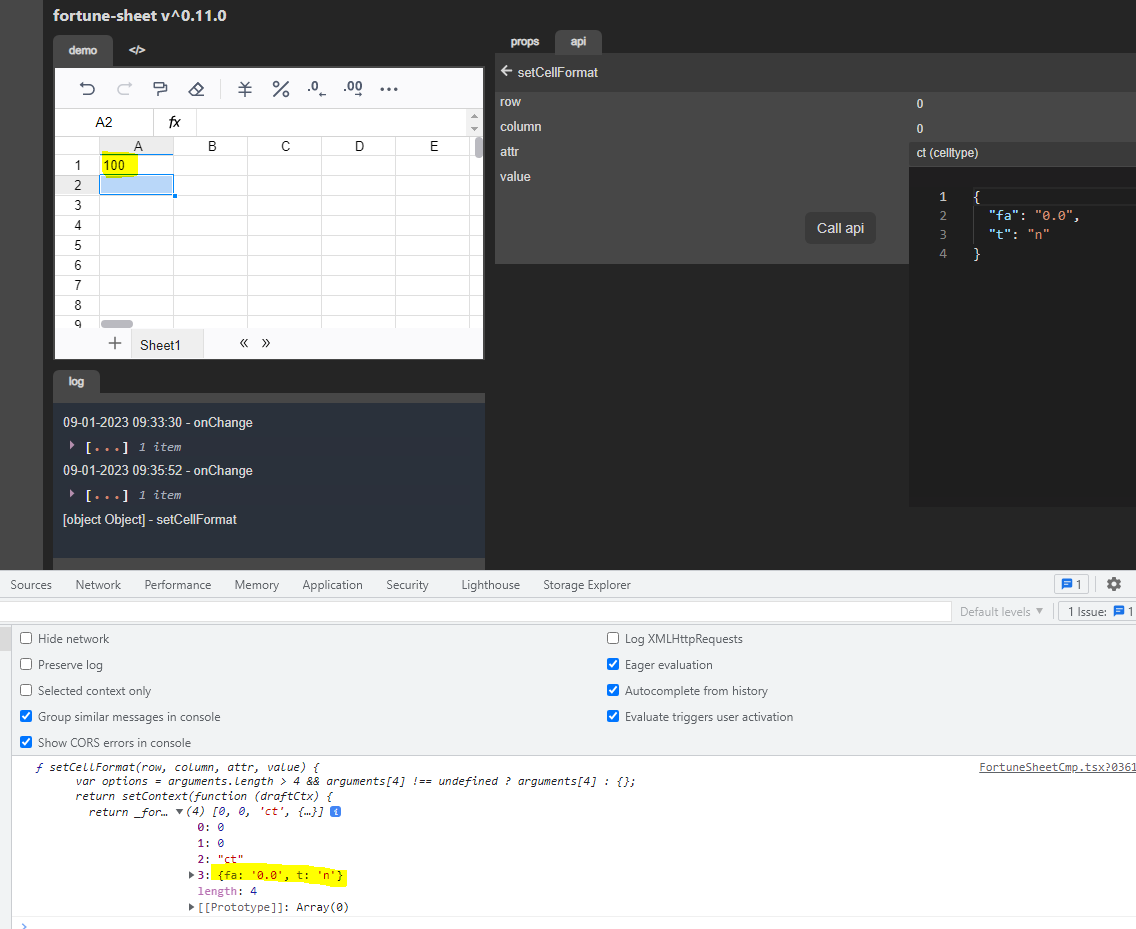This screenshot has width=1136, height=929.
Task: Select the Format Painter icon
Action: coord(159,89)
